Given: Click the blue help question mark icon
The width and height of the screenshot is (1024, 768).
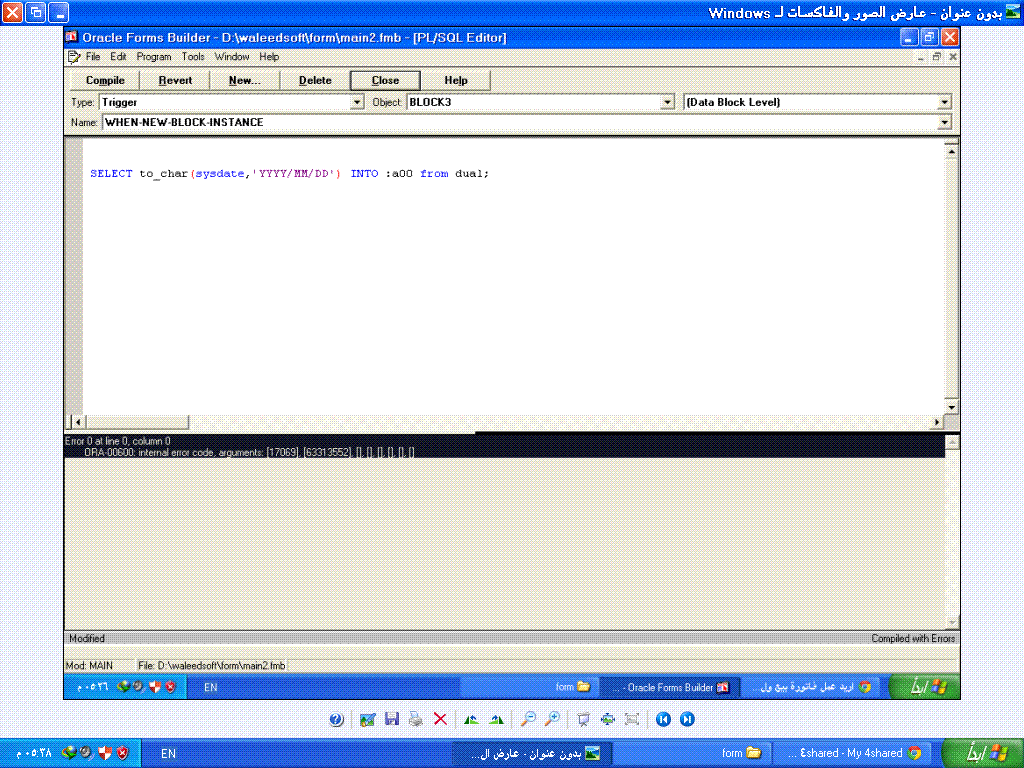Looking at the screenshot, I should 336,719.
